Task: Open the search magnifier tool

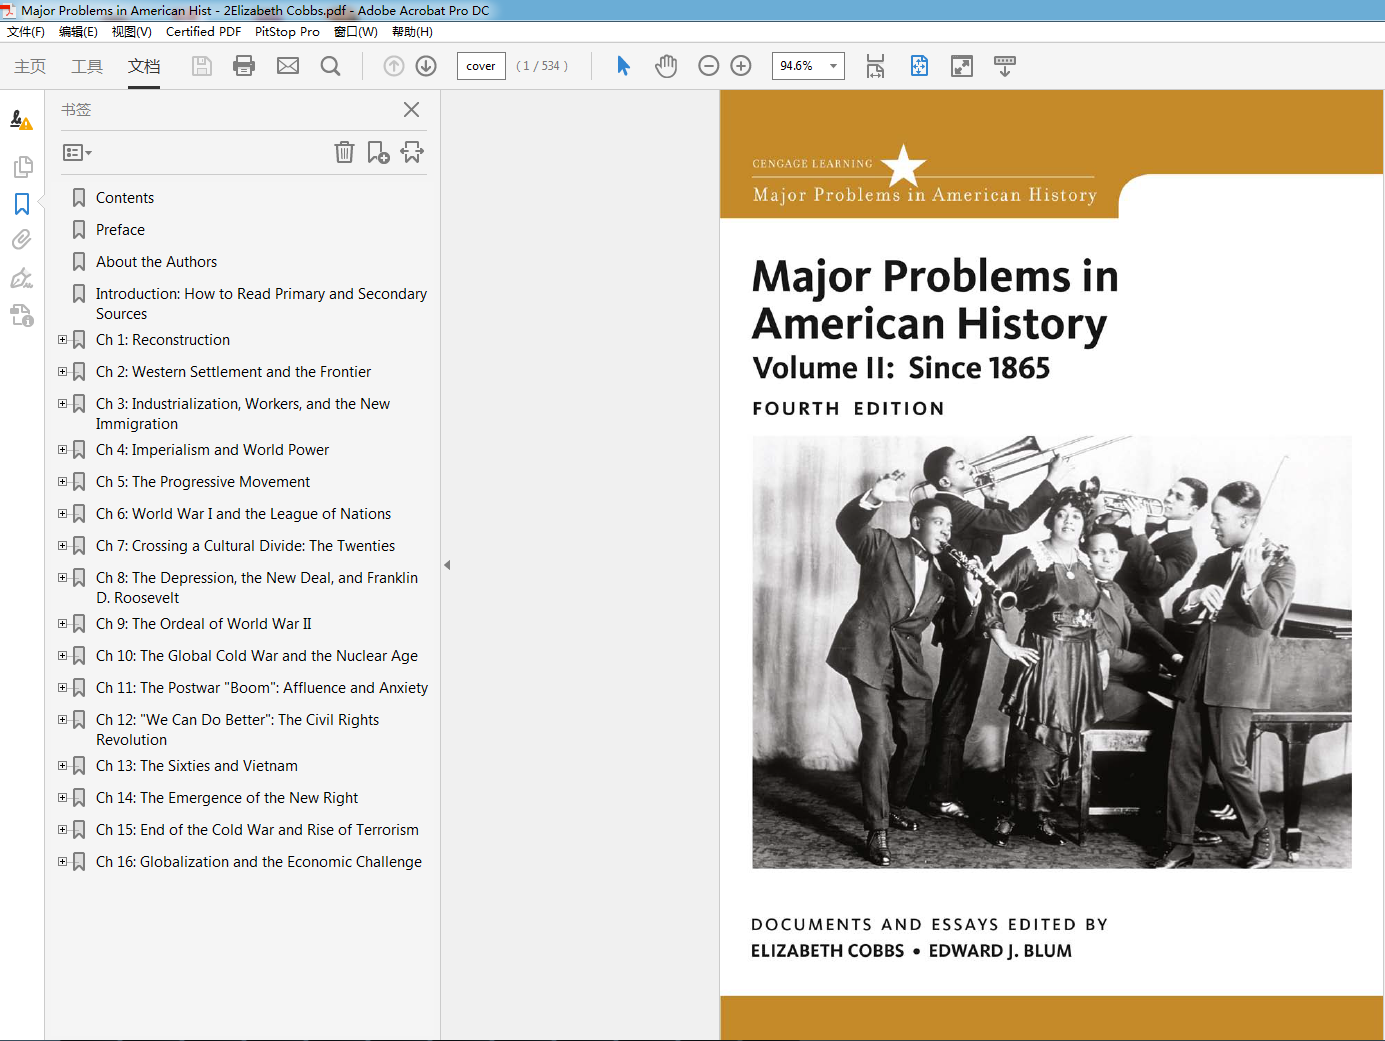Action: [330, 66]
